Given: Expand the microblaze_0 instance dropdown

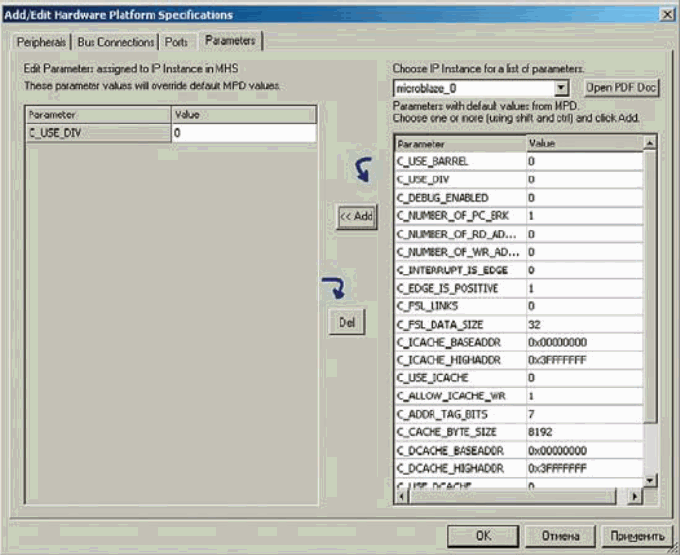Looking at the screenshot, I should coord(561,88).
